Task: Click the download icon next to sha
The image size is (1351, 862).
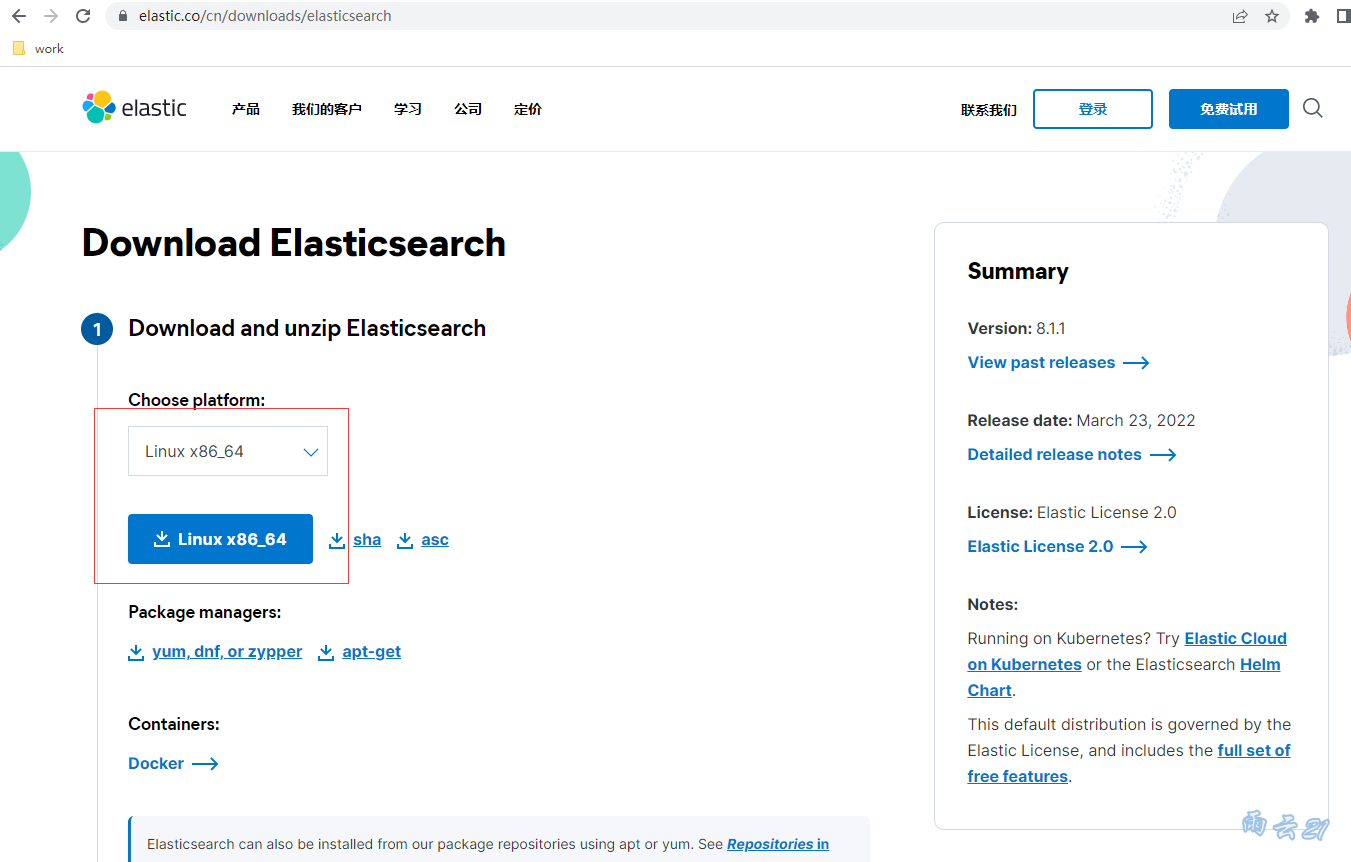Action: pos(338,539)
